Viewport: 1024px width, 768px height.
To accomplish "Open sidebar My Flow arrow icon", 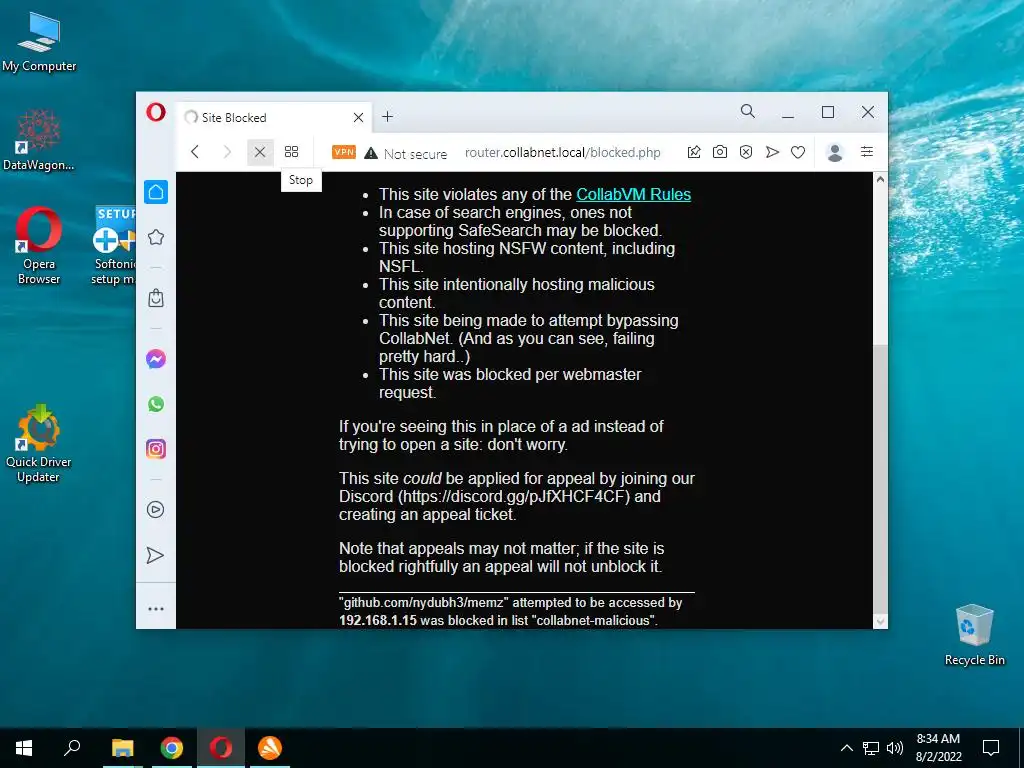I will [155, 555].
